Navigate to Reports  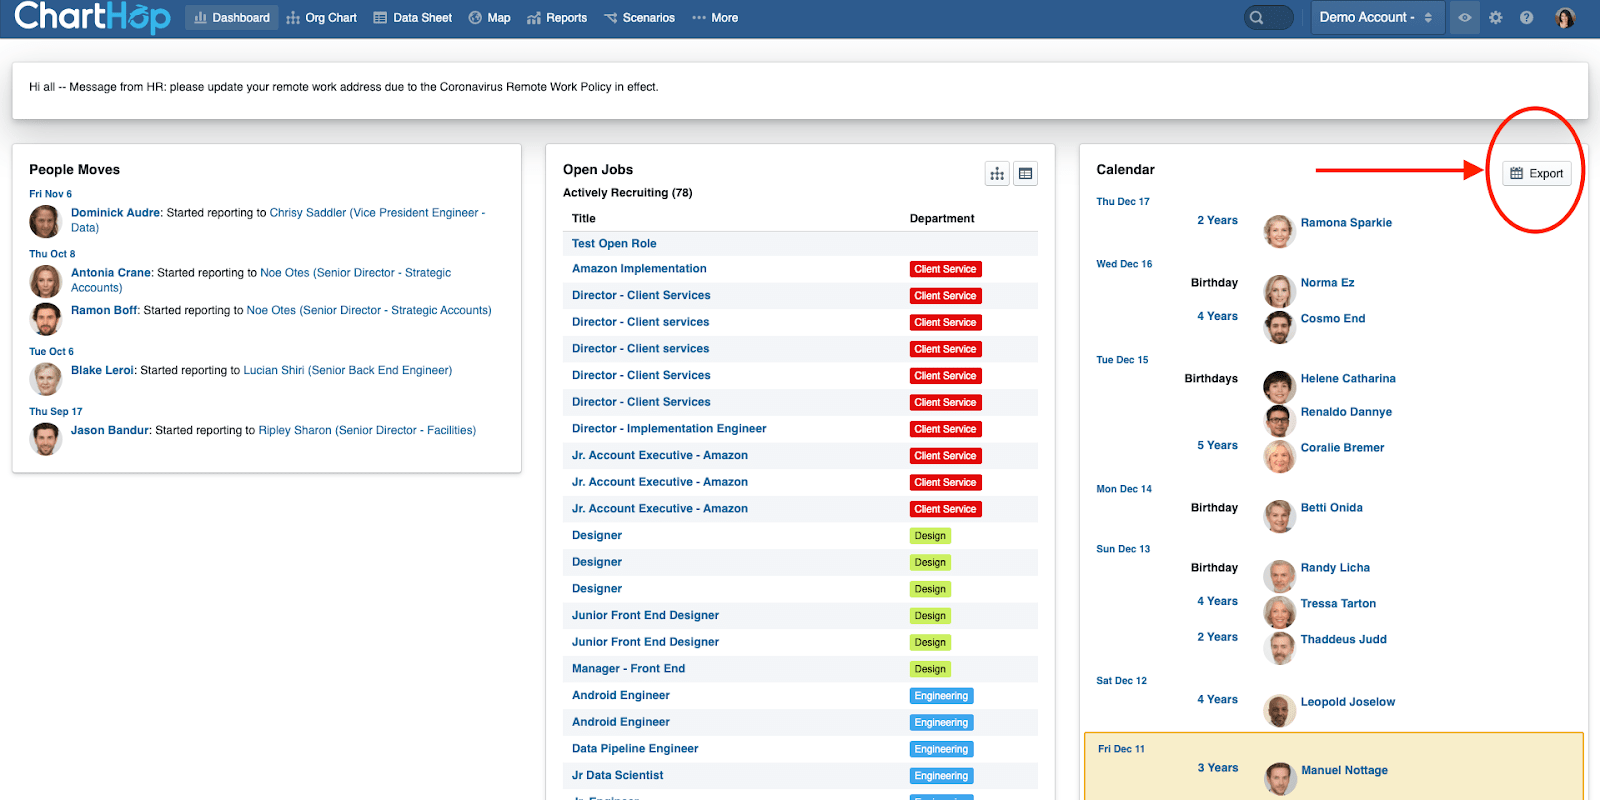[557, 18]
